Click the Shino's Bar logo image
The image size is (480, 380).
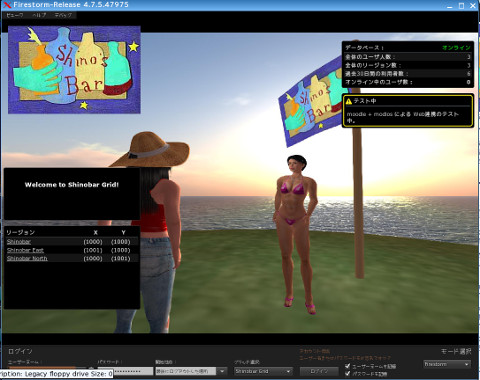(x=74, y=70)
